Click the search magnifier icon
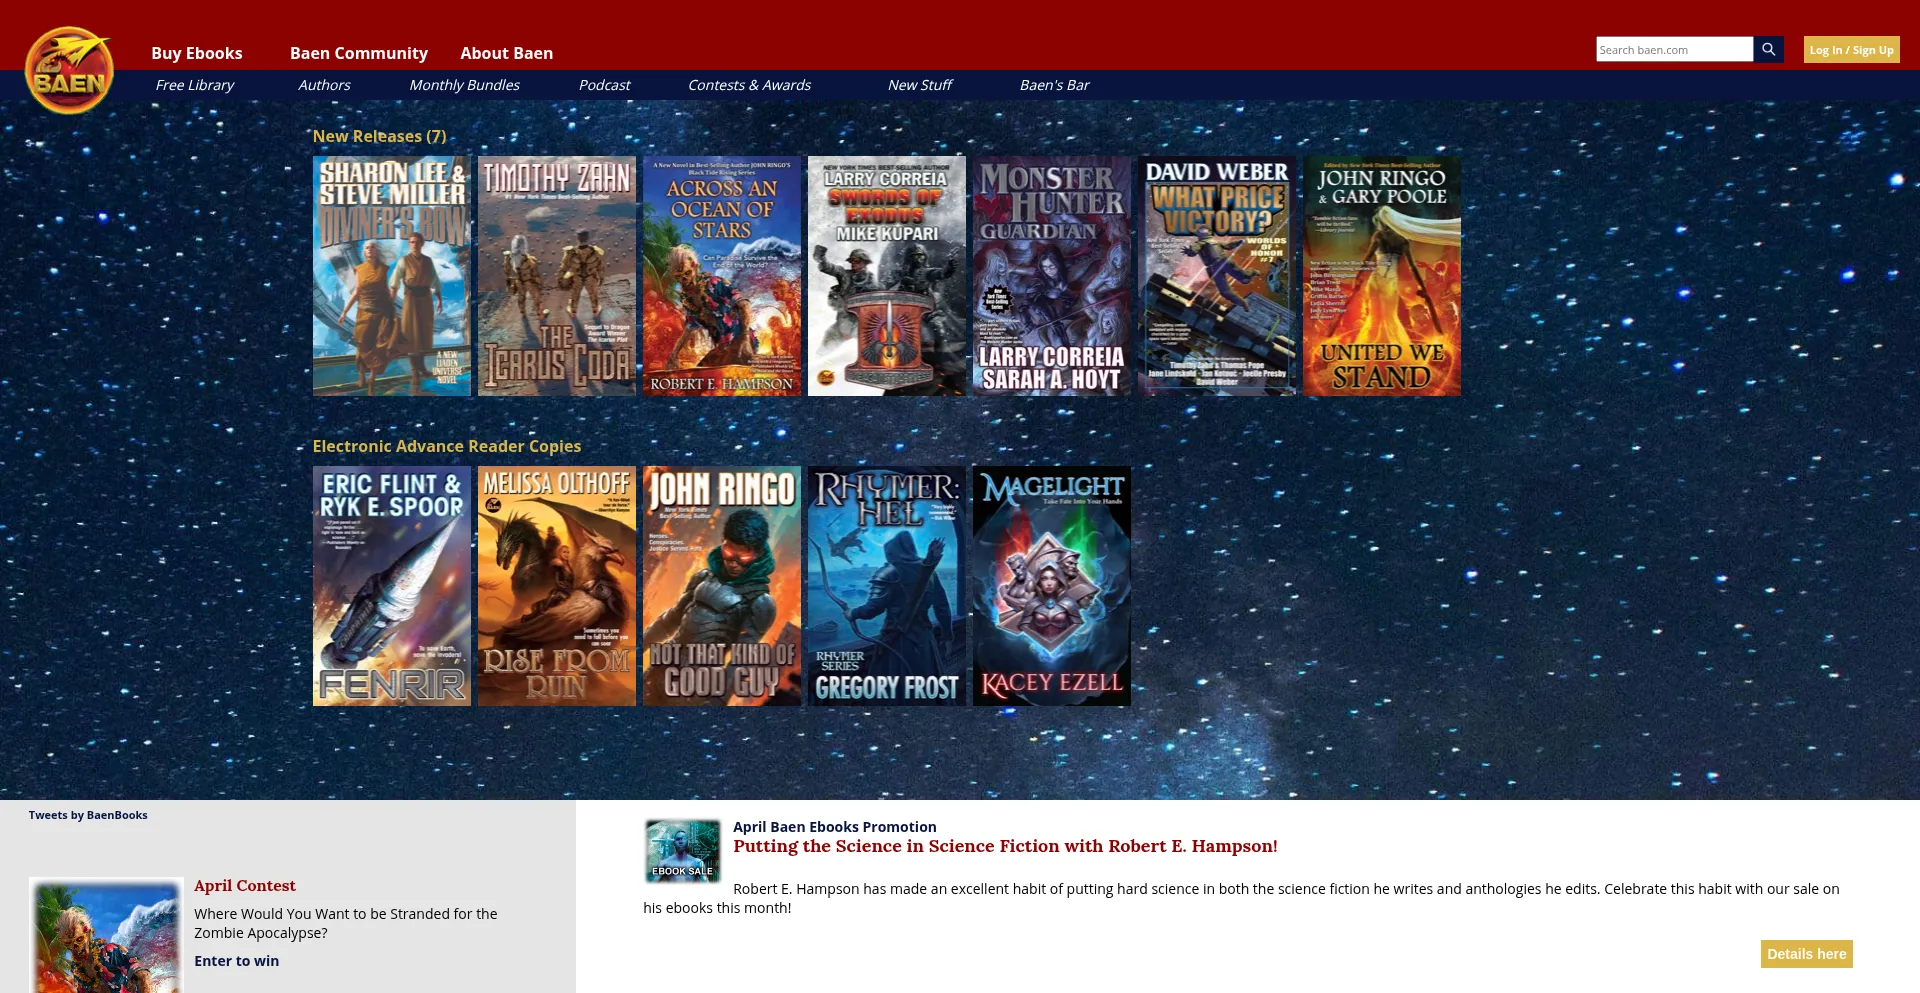The height and width of the screenshot is (993, 1920). pos(1768,49)
